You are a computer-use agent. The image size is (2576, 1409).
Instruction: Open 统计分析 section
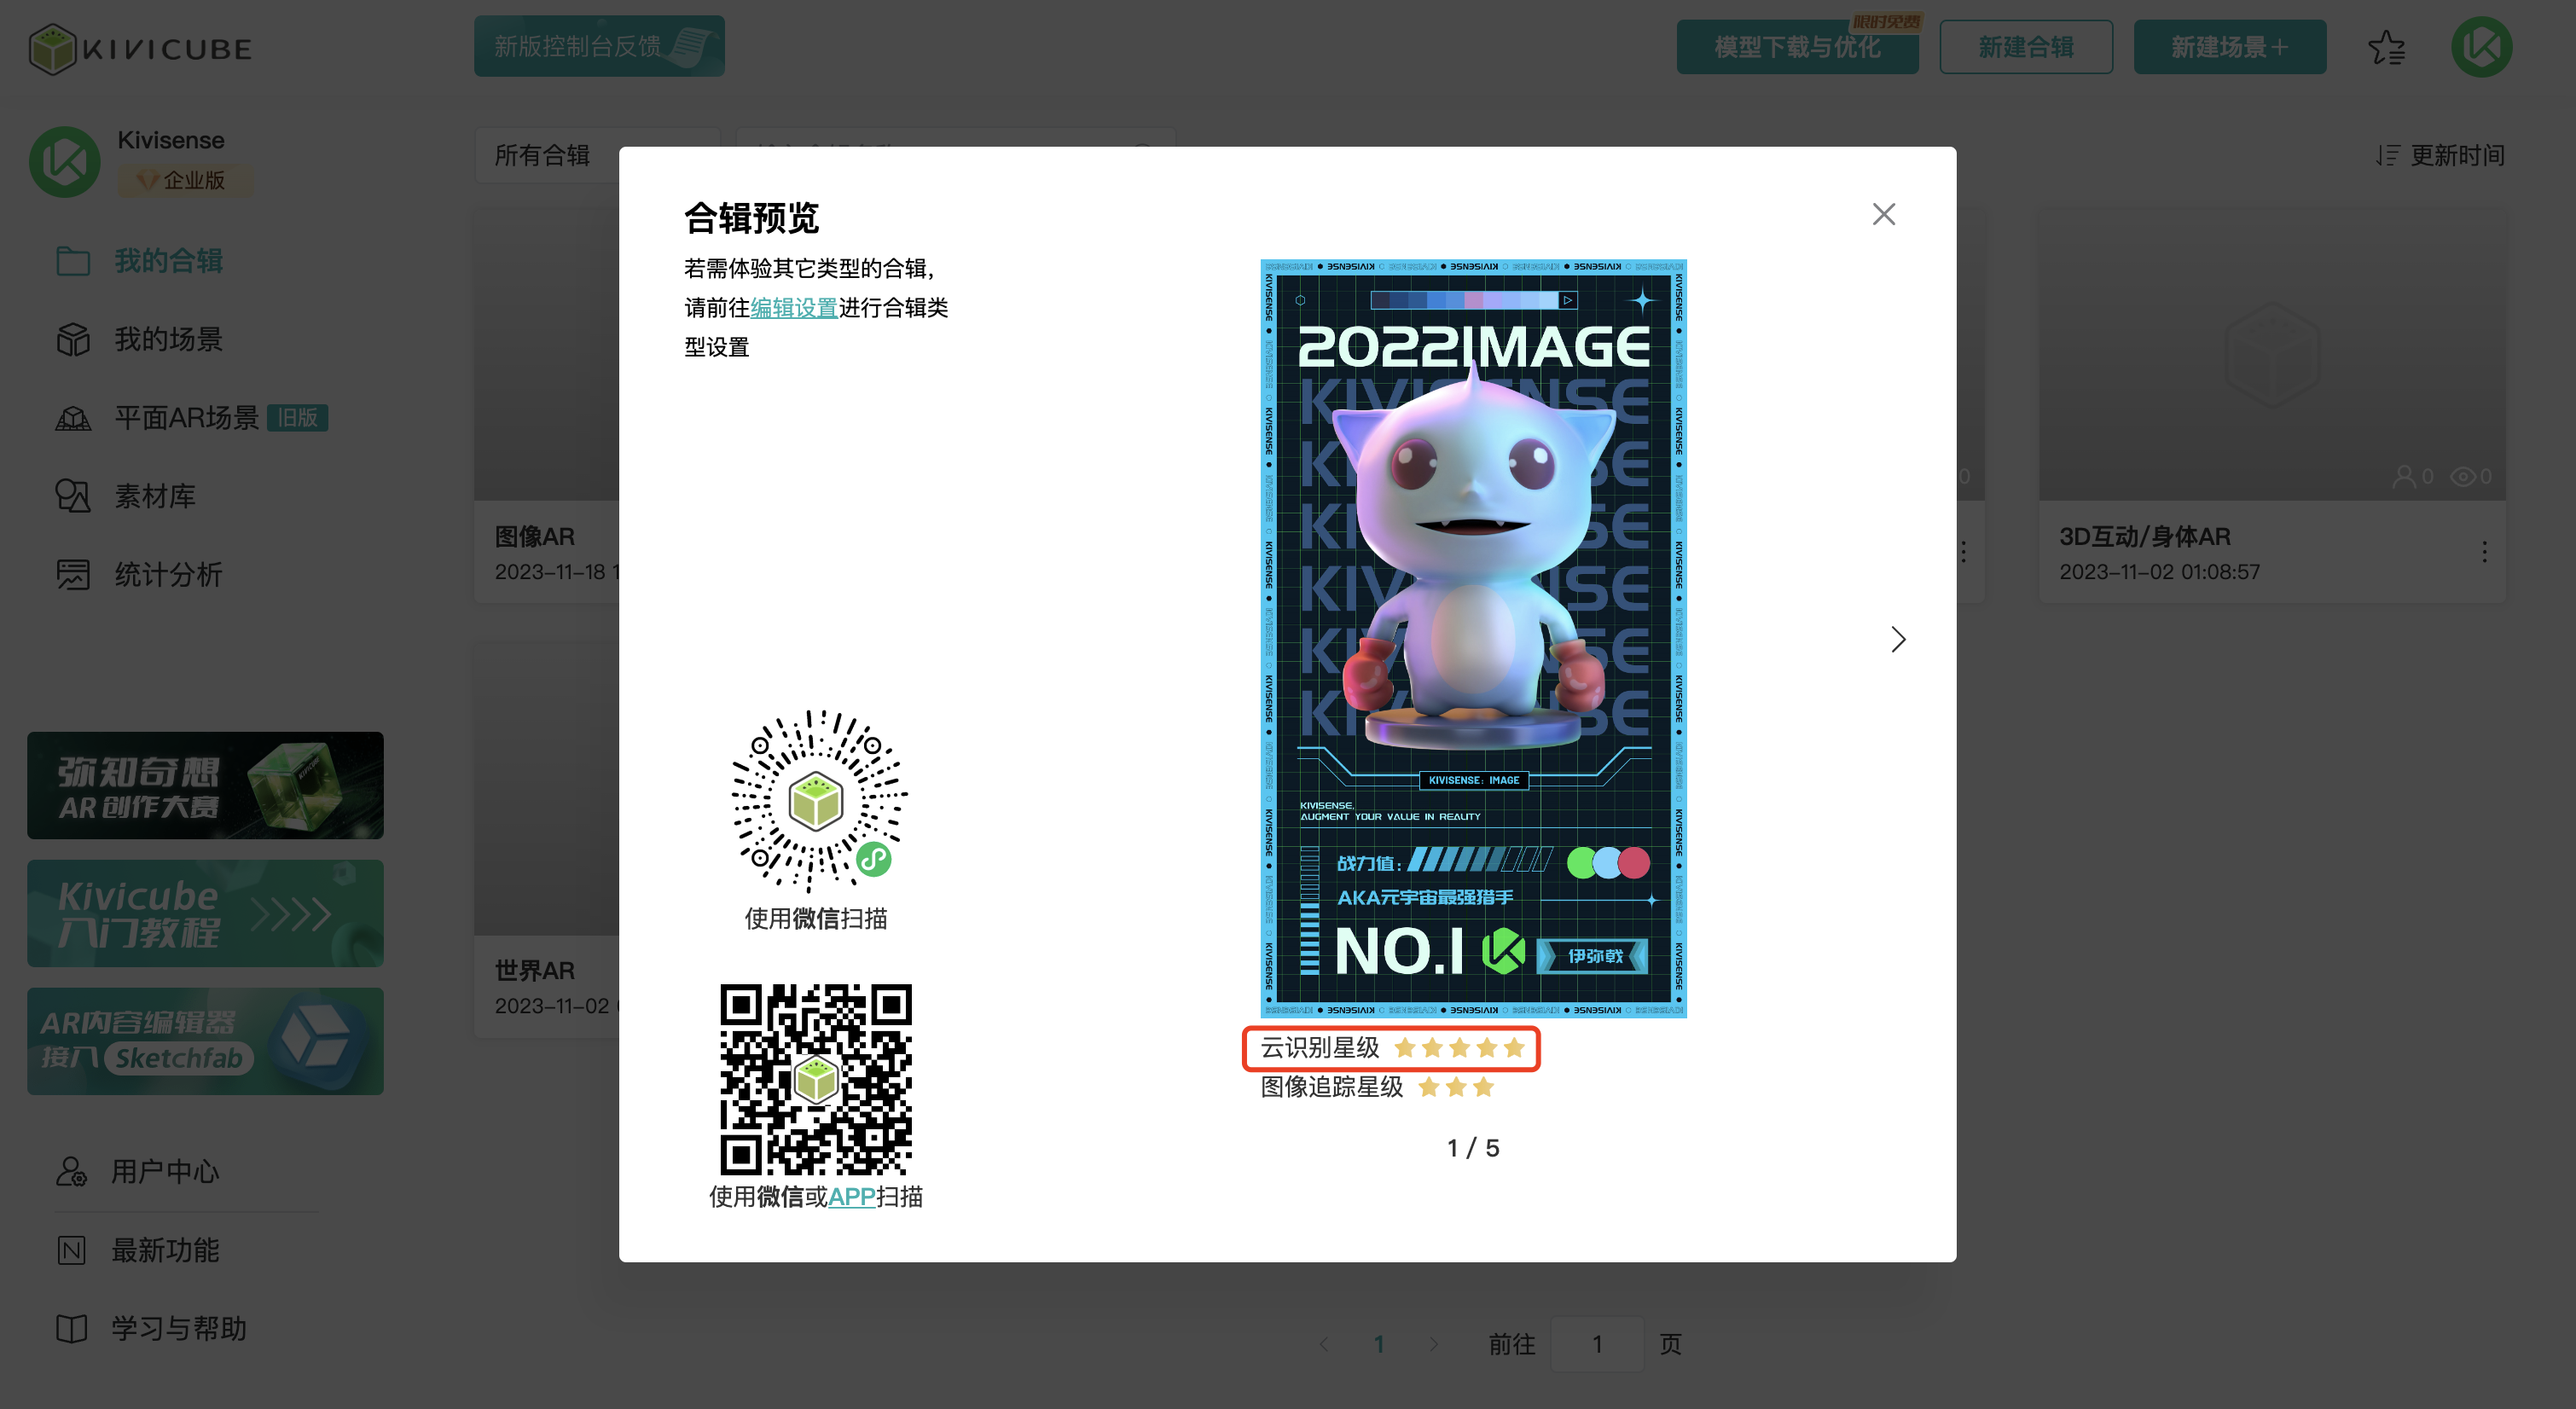pyautogui.click(x=167, y=575)
